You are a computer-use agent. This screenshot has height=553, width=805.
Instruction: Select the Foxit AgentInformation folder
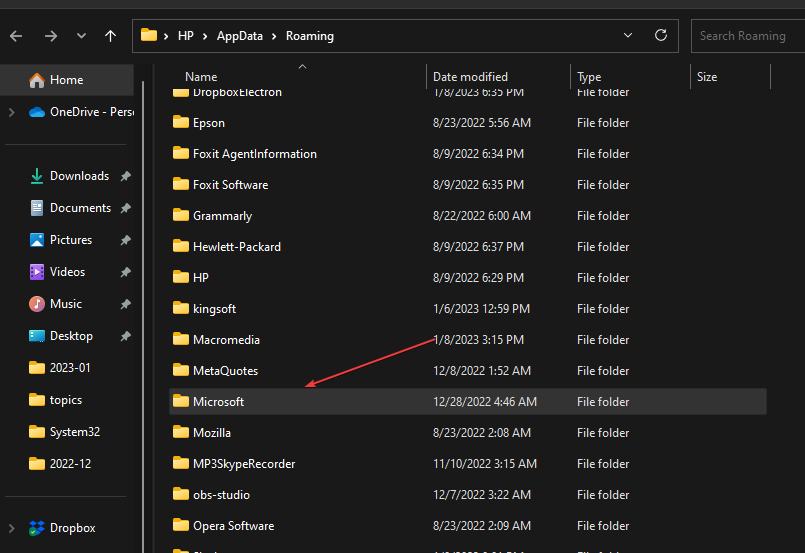255,154
